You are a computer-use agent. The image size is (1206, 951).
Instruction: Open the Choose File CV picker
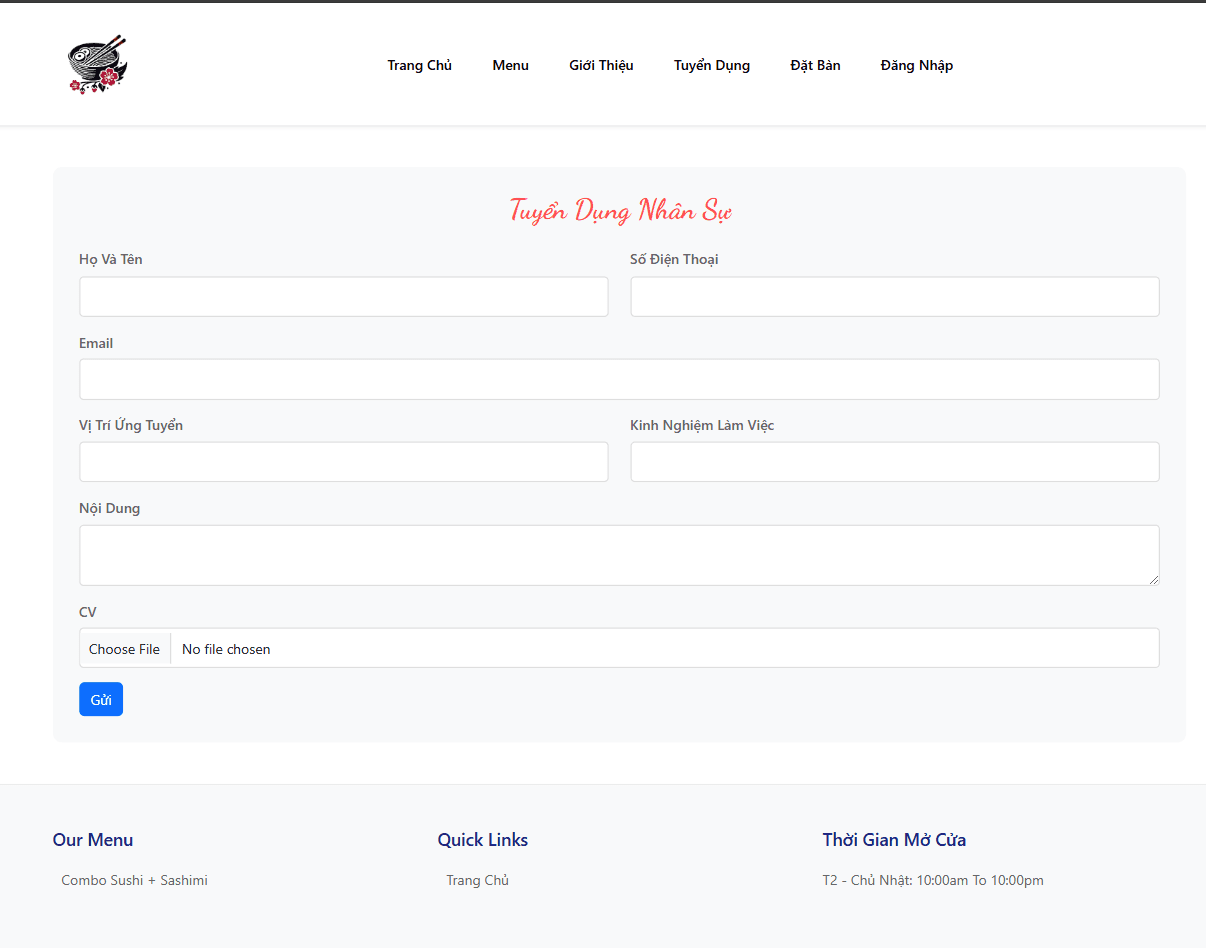(x=124, y=649)
